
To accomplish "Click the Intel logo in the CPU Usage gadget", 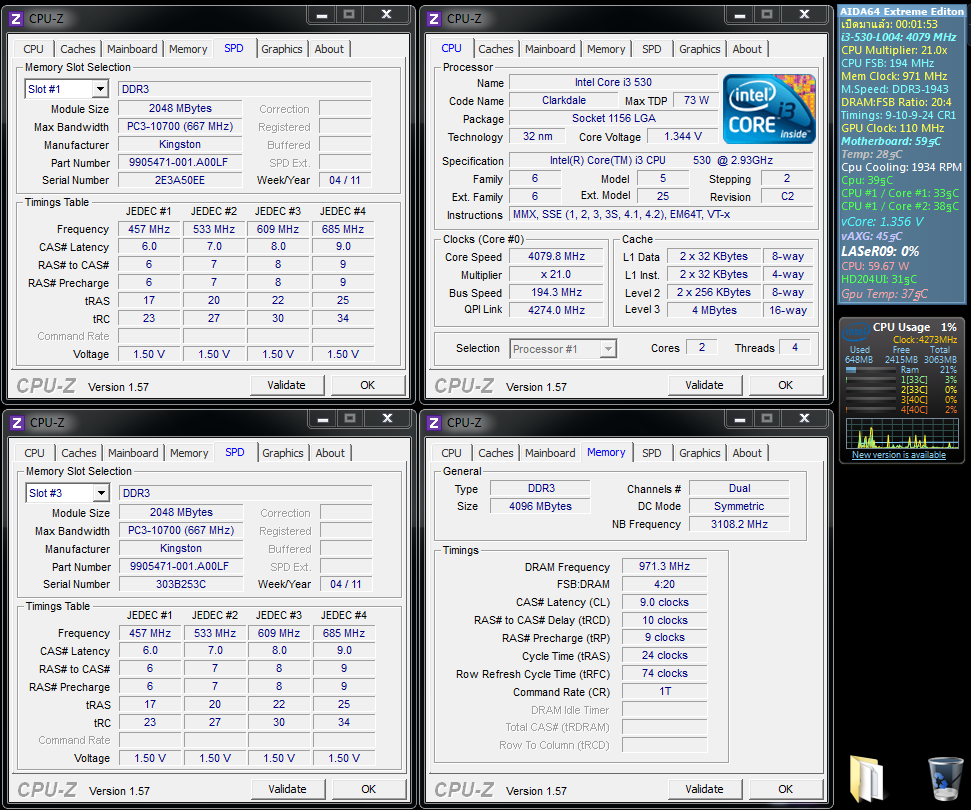I will click(x=857, y=332).
